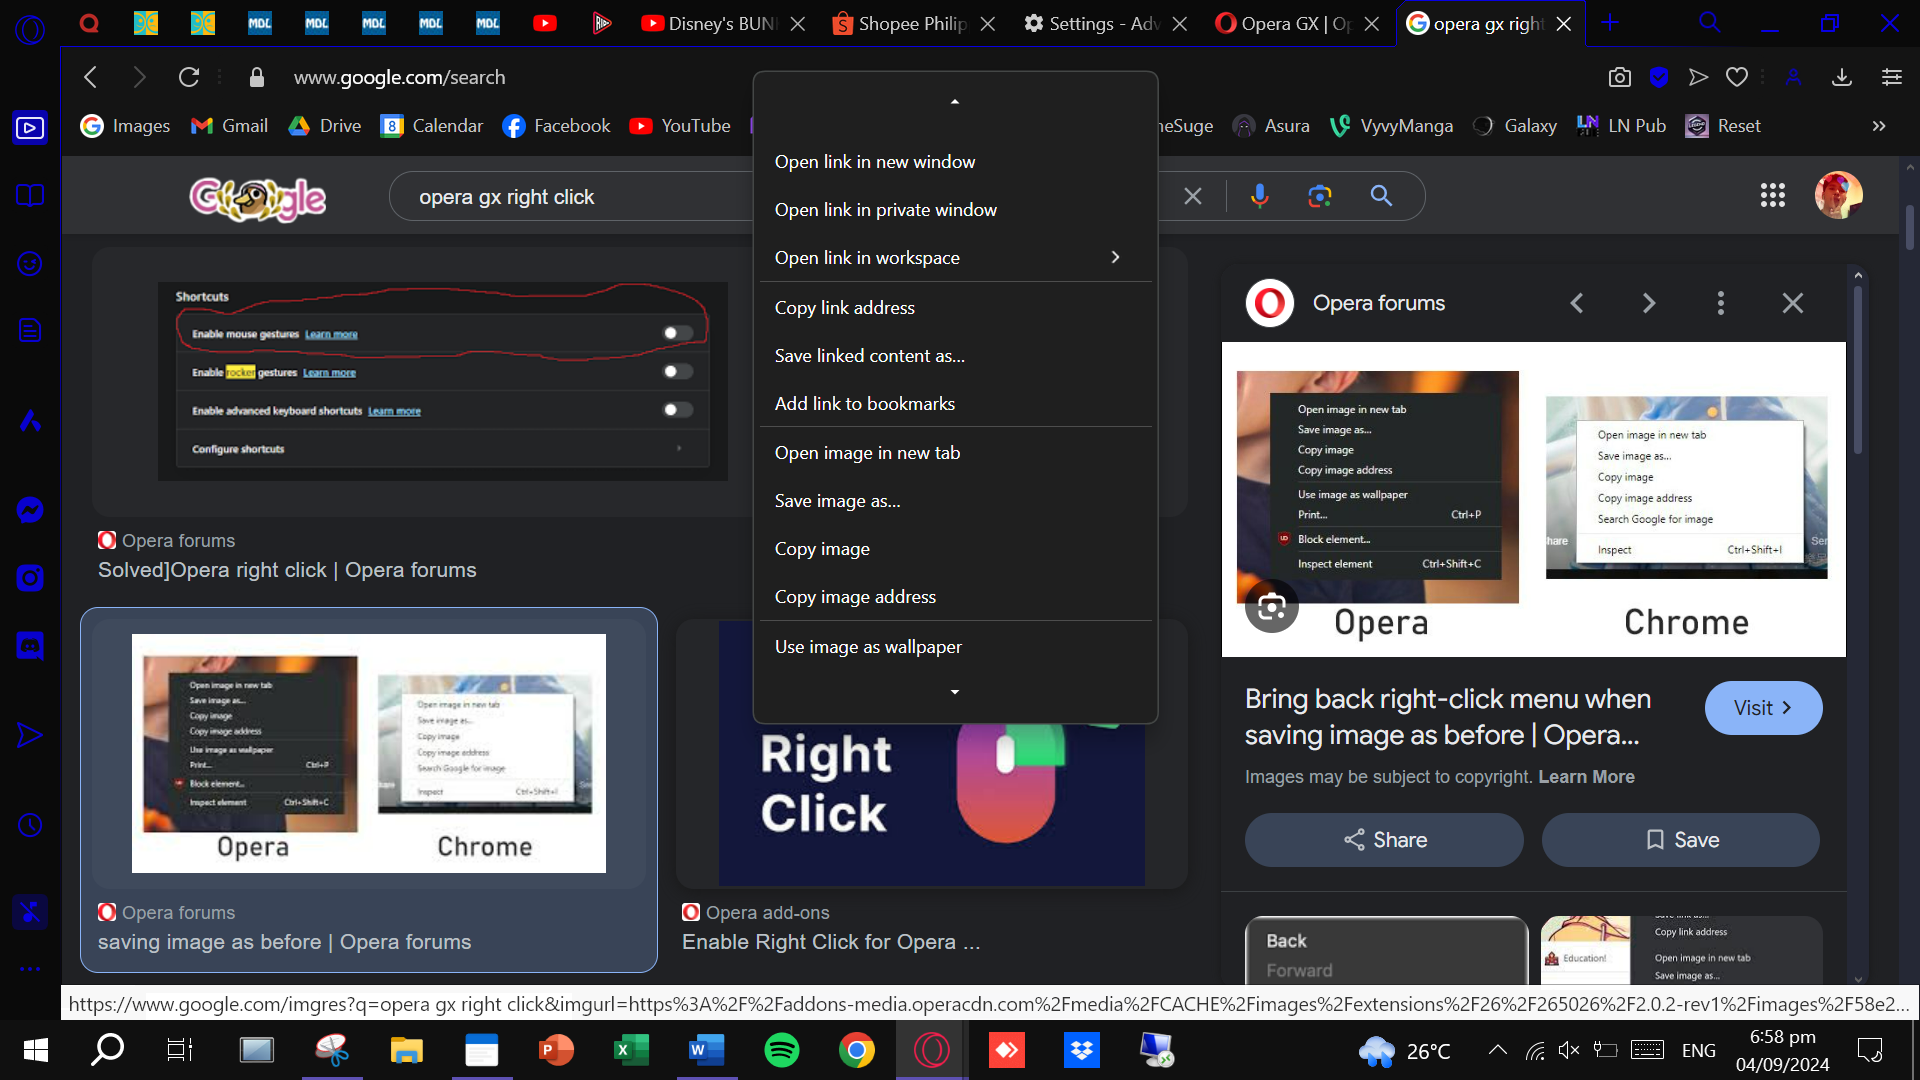Select Use image as wallpaper

pos(955,647)
